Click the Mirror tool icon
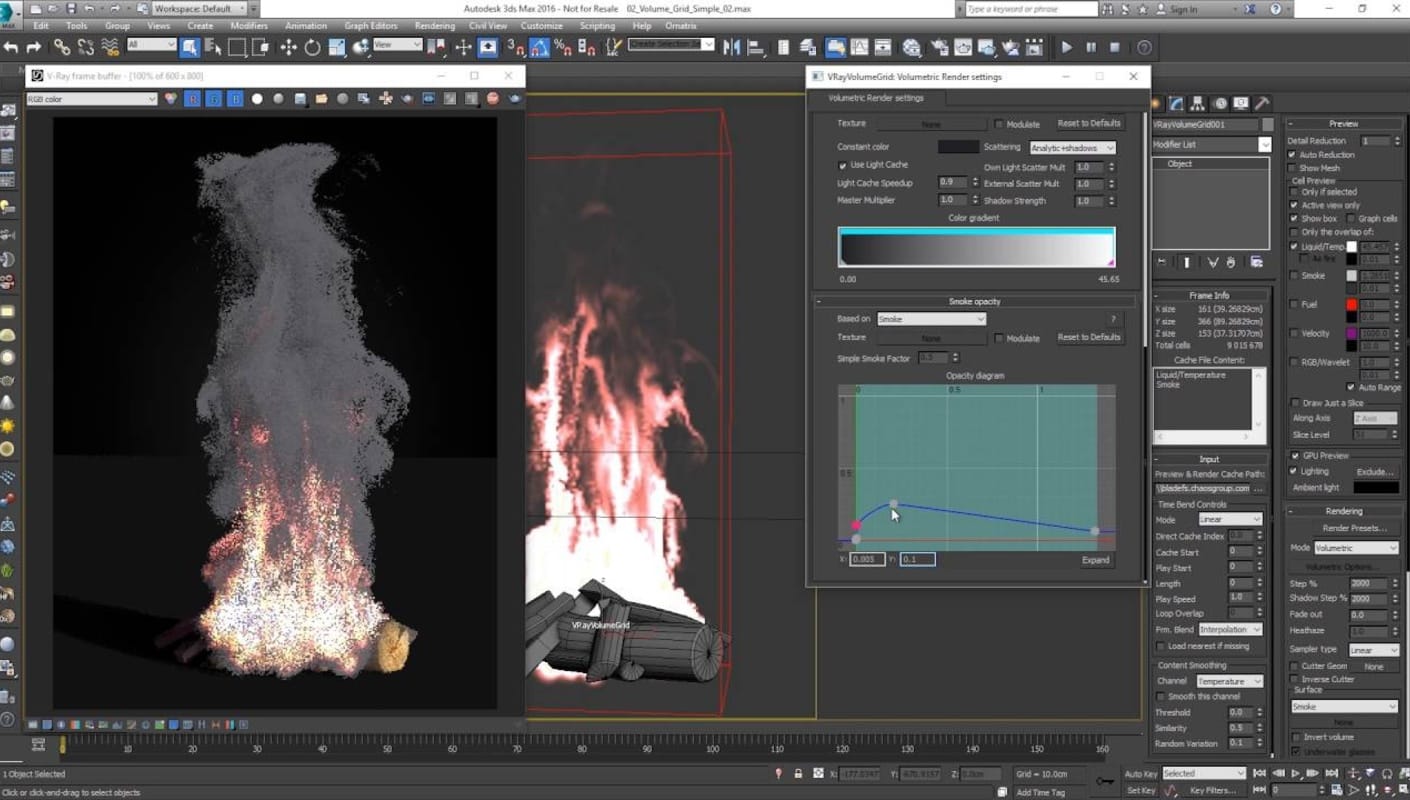This screenshot has width=1410, height=800. tap(732, 47)
